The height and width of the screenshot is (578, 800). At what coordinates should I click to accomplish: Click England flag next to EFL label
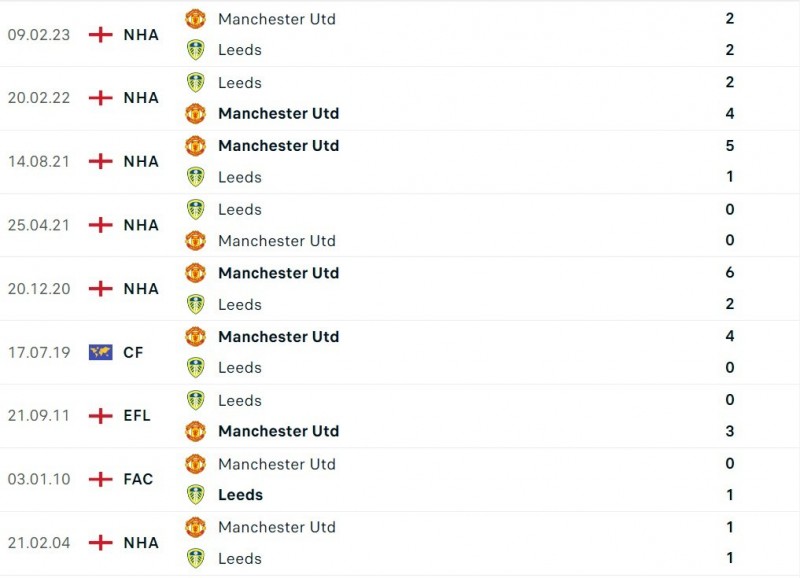point(100,416)
